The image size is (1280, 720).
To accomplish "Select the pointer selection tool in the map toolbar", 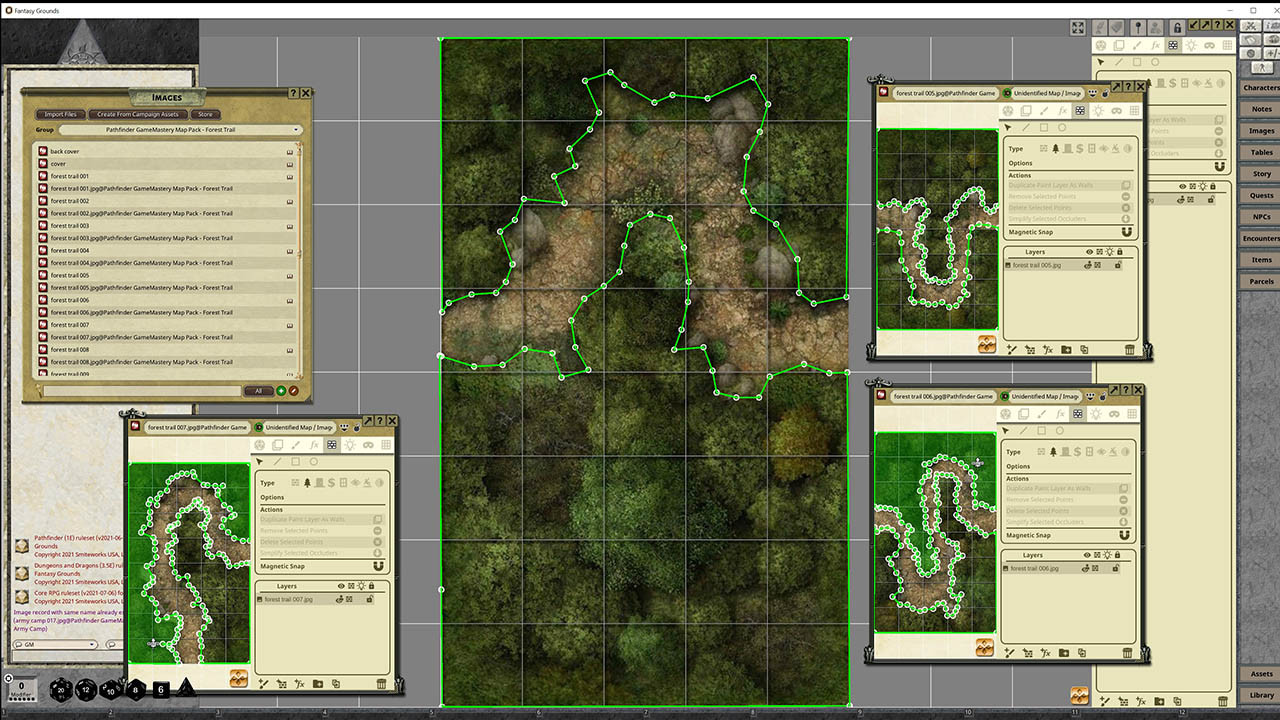I will pyautogui.click(x=259, y=461).
